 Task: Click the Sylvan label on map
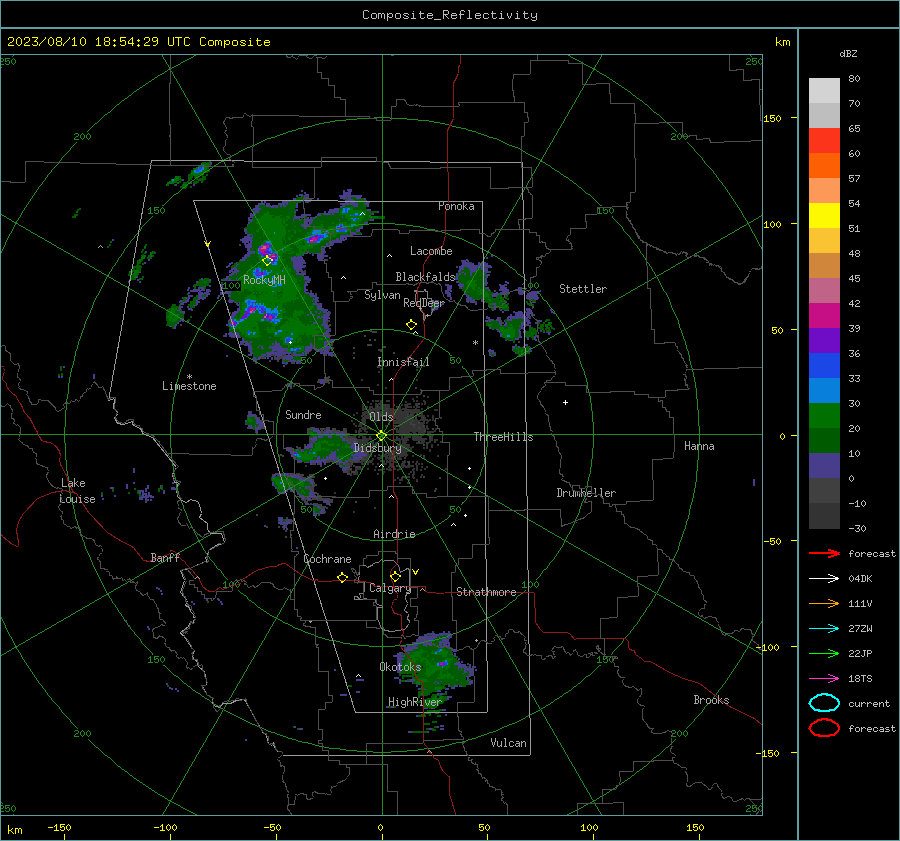click(x=382, y=295)
